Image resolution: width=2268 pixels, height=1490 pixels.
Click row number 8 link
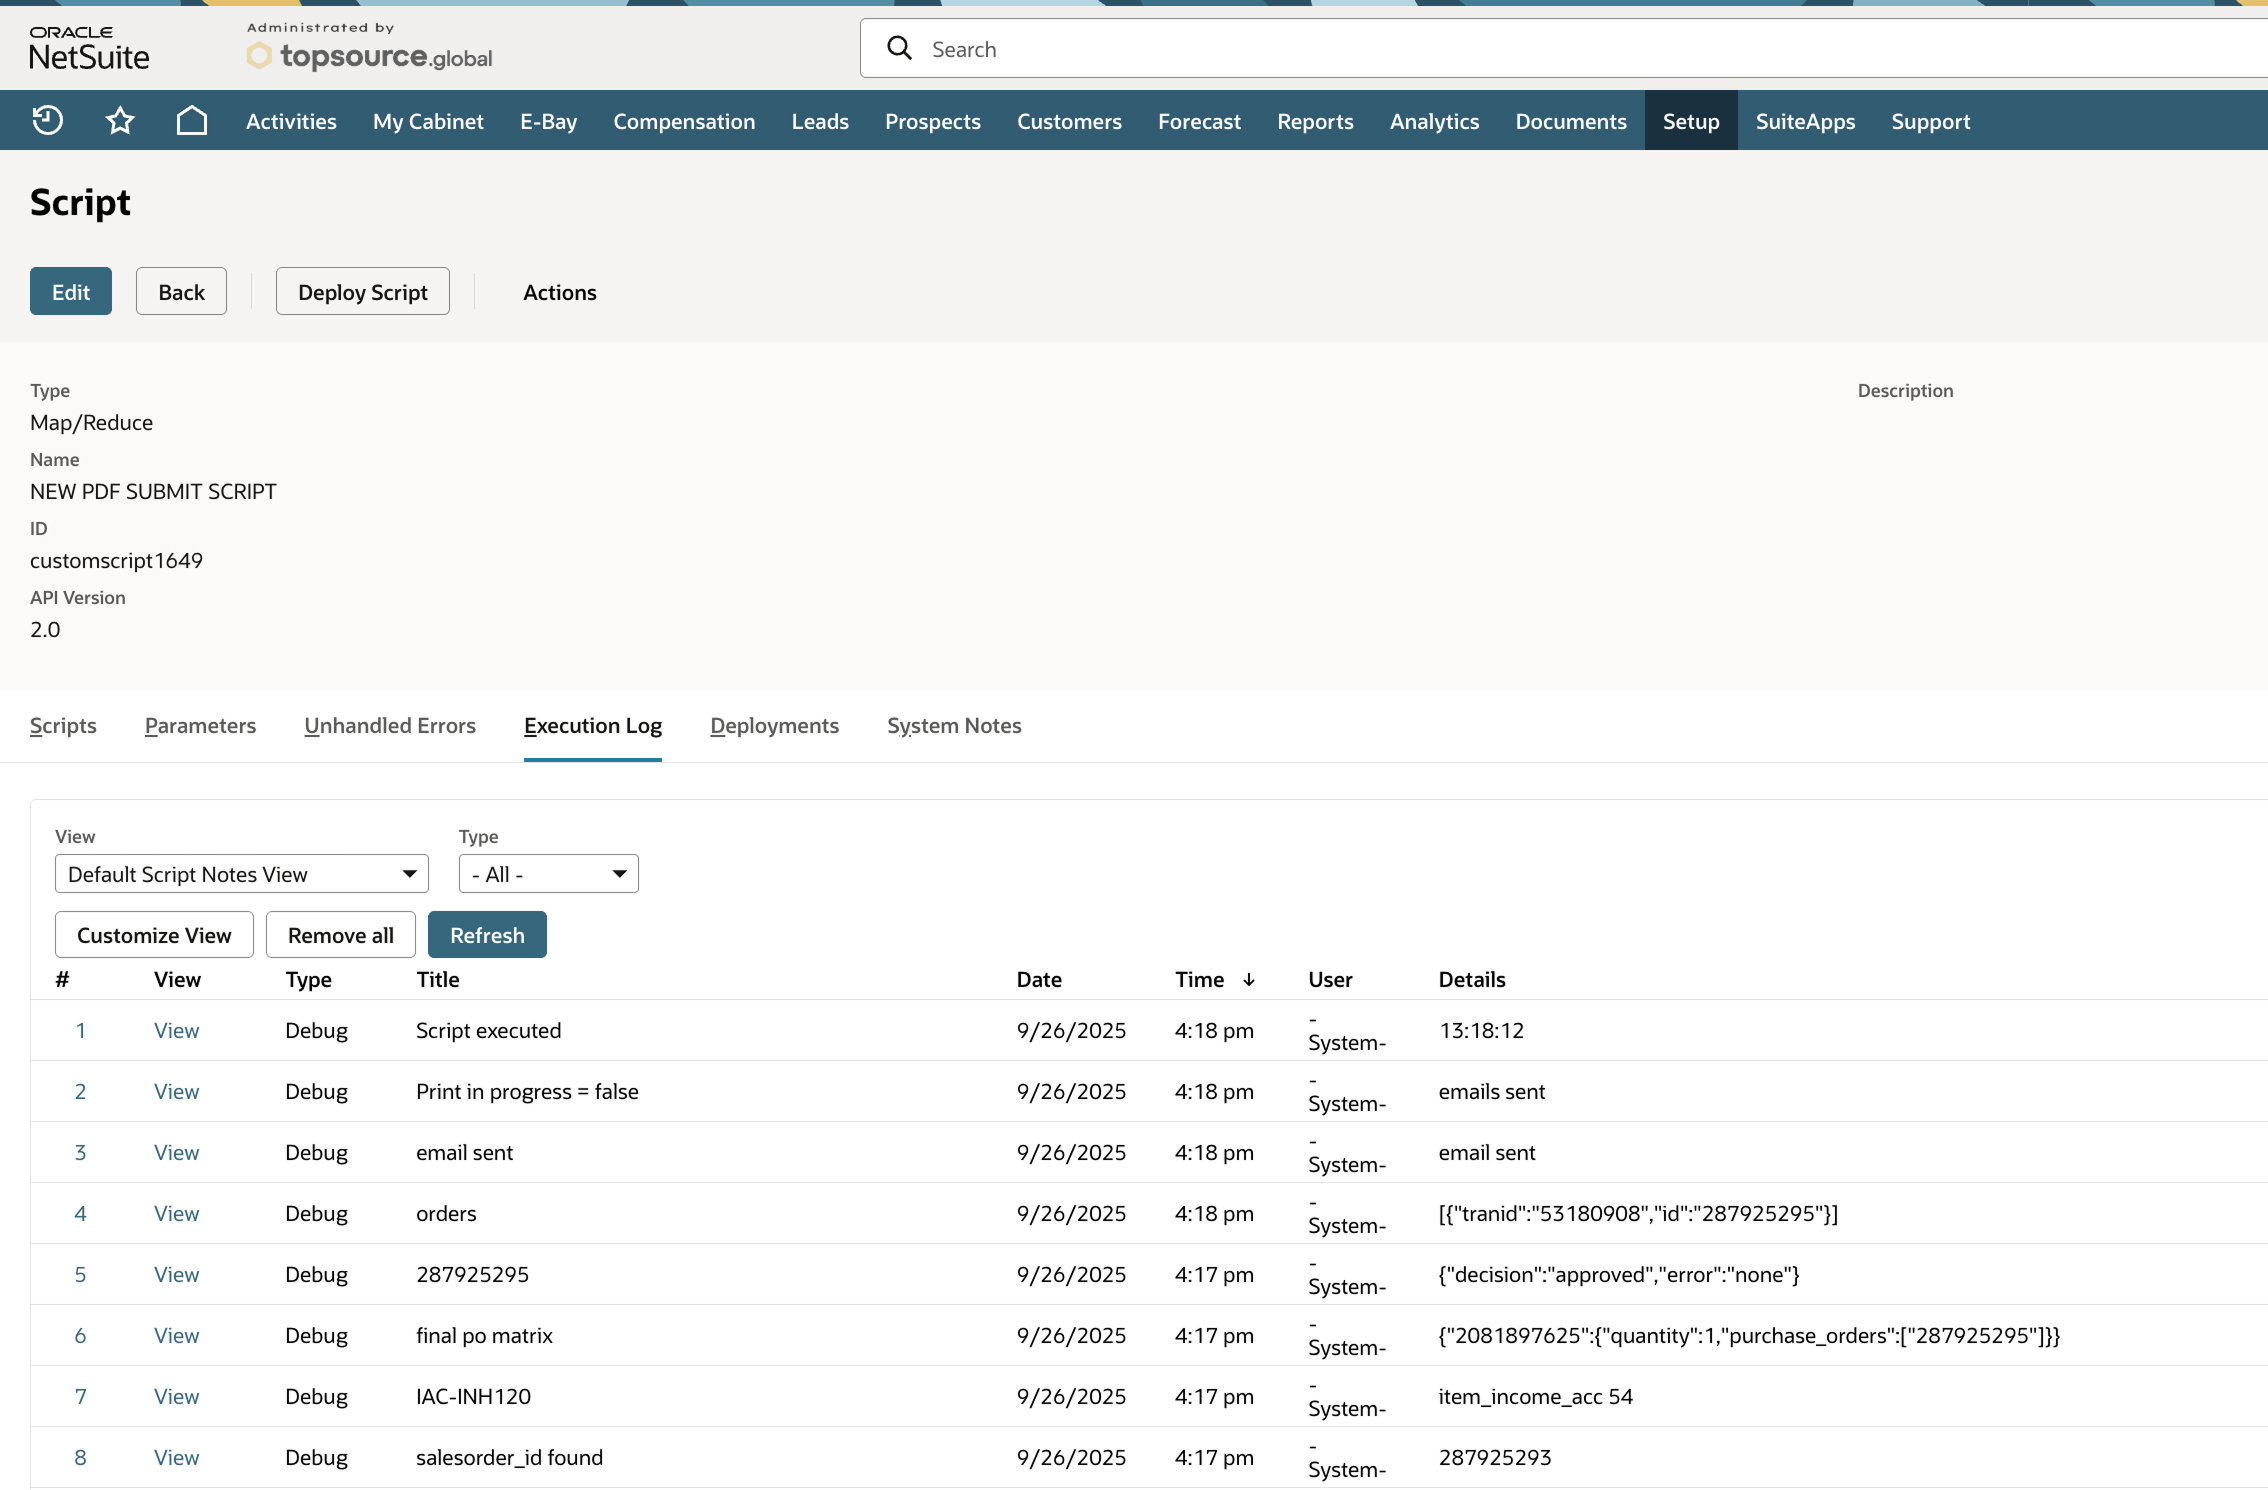[x=80, y=1457]
